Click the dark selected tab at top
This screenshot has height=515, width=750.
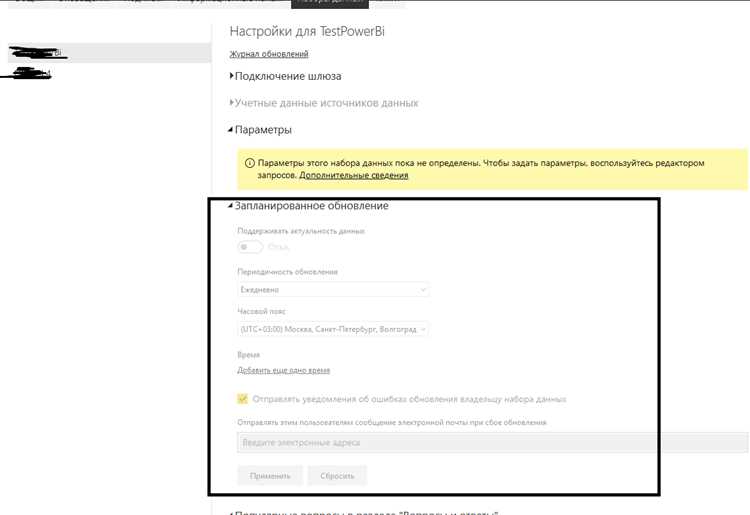pyautogui.click(x=330, y=3)
